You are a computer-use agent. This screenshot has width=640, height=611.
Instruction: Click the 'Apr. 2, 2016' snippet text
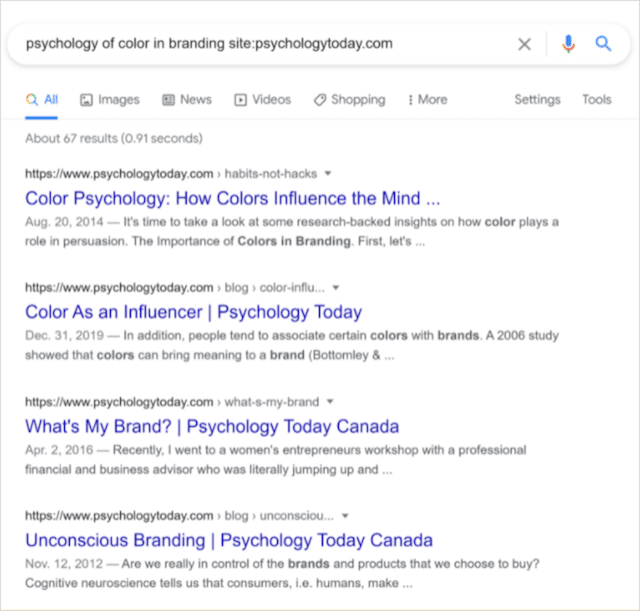click(59, 450)
